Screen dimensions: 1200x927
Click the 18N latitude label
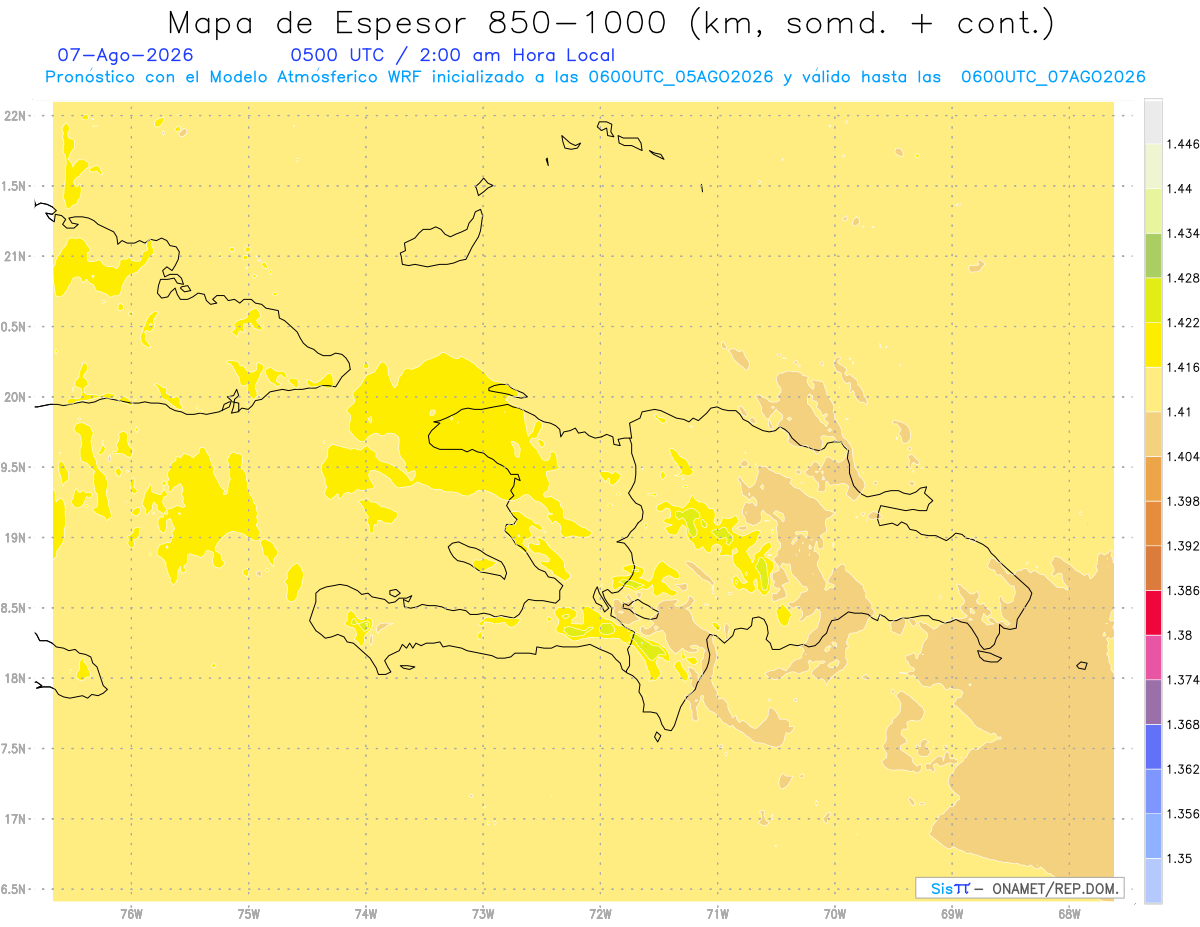pyautogui.click(x=17, y=678)
